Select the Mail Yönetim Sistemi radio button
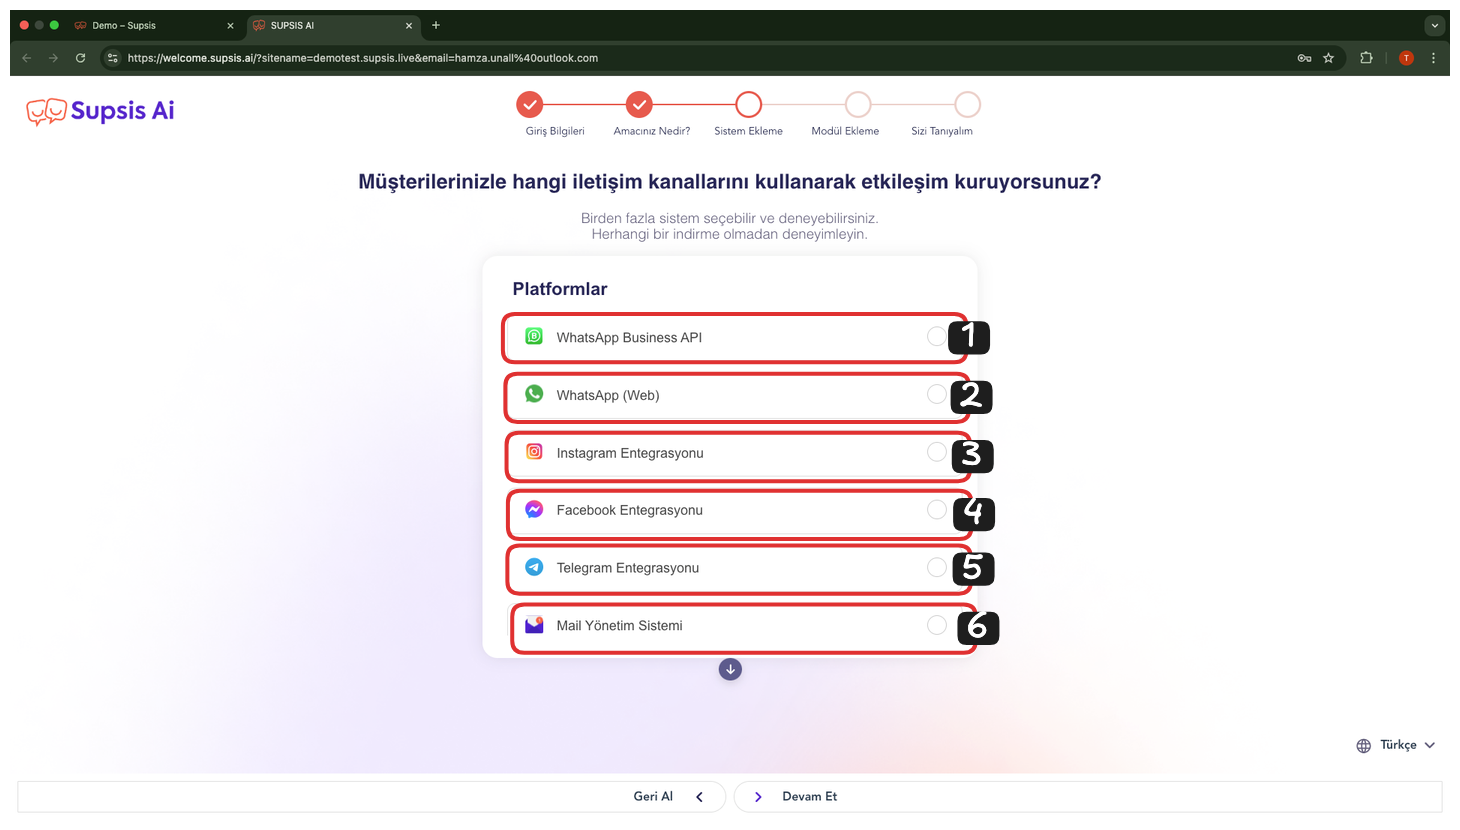The image size is (1460, 830). pyautogui.click(x=936, y=625)
